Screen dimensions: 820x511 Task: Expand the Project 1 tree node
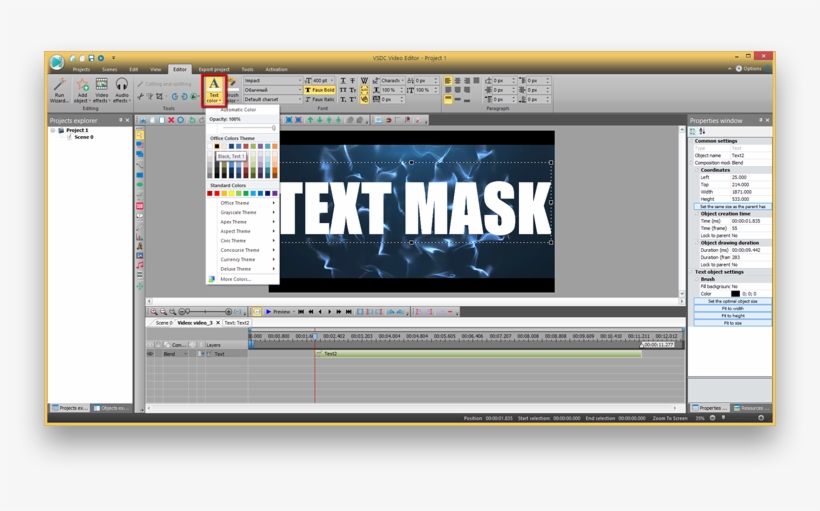[x=53, y=130]
